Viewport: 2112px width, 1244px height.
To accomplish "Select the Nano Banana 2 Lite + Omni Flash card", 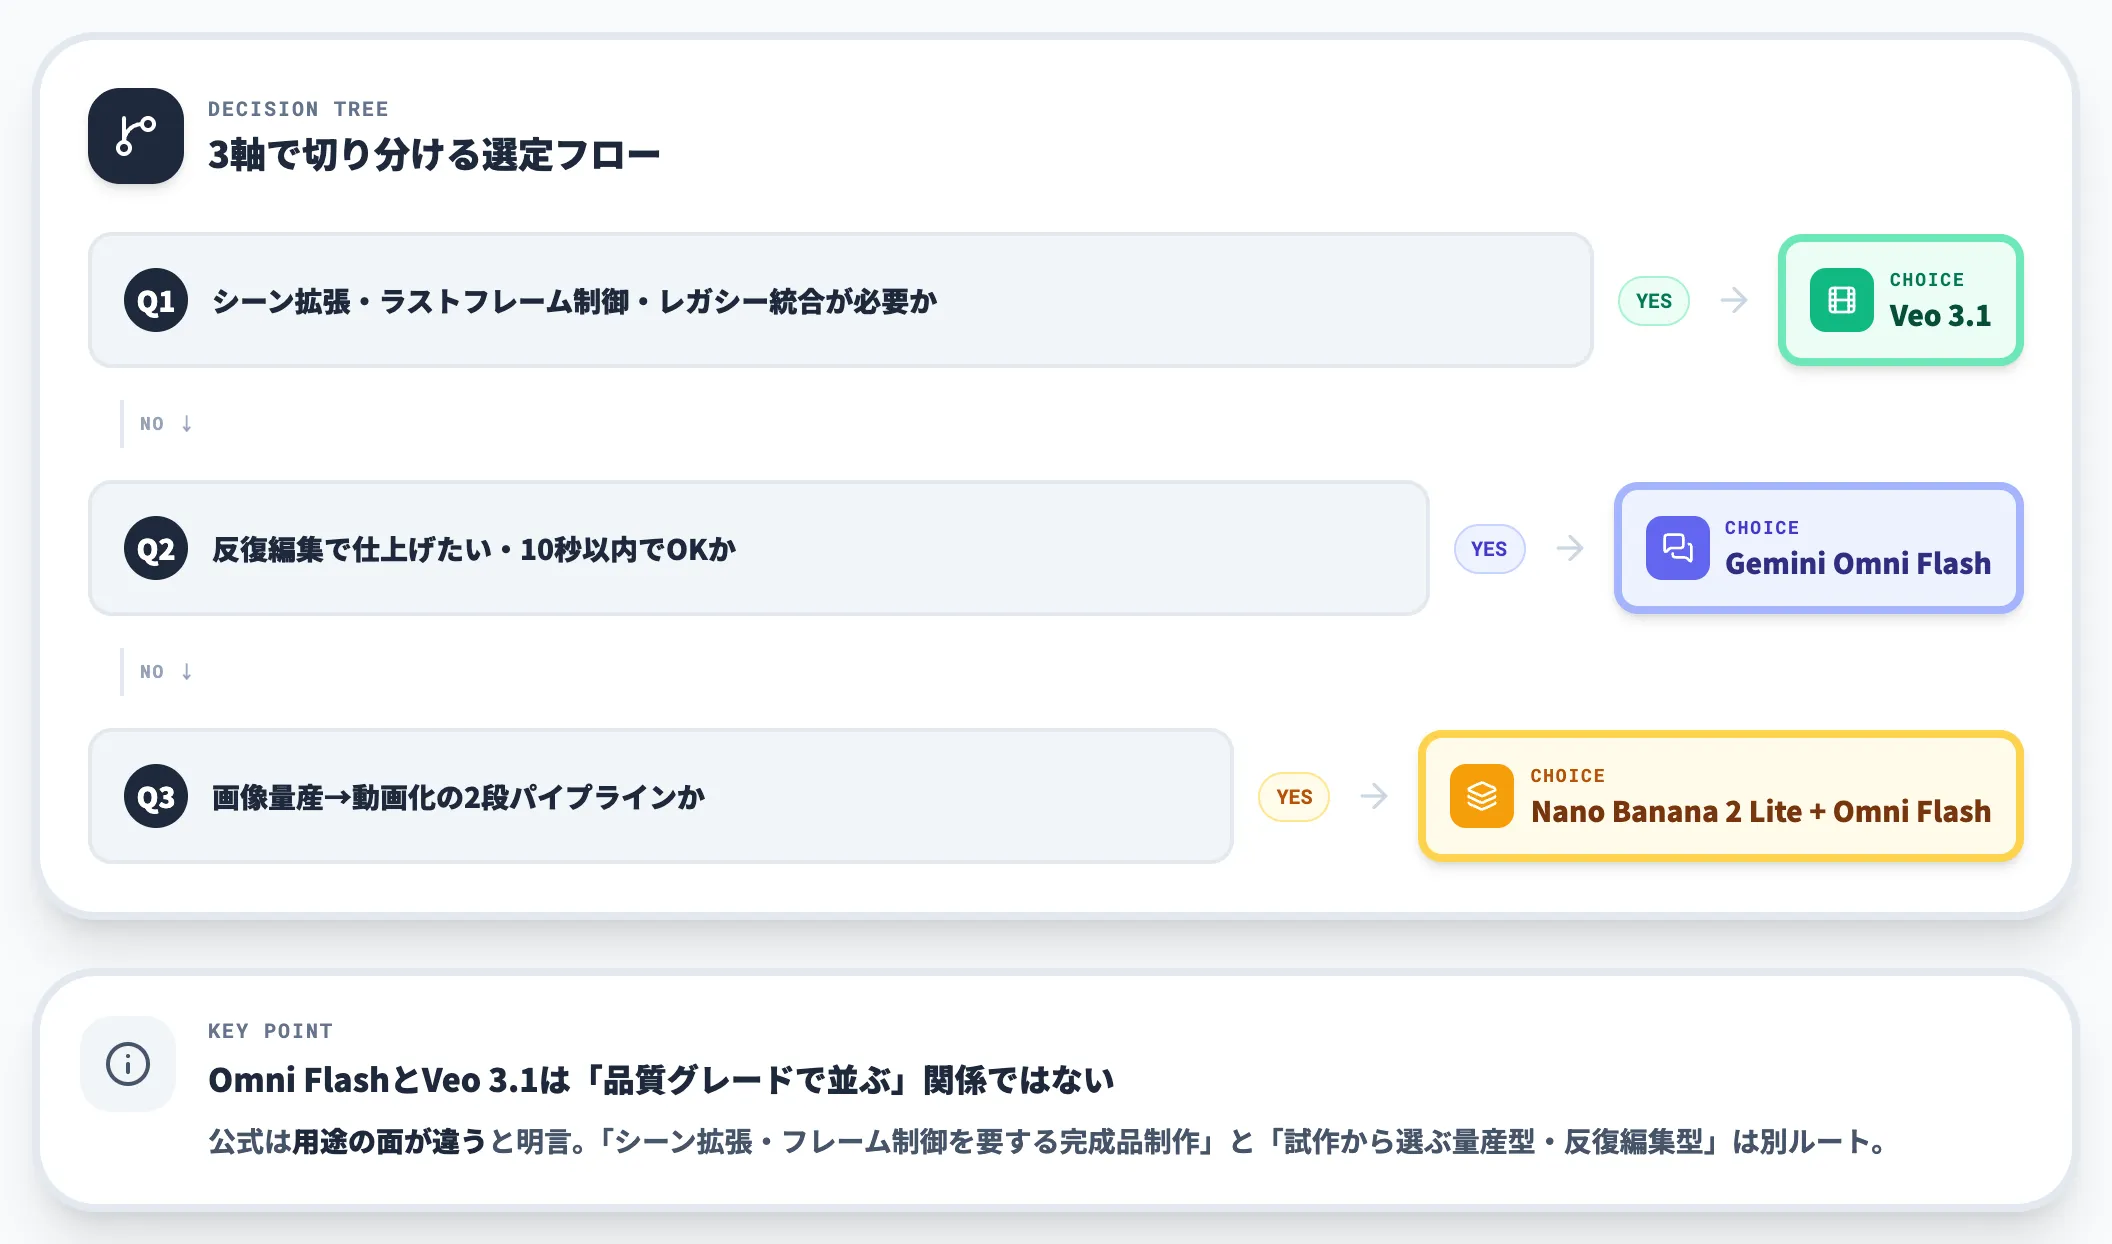I will pos(1720,796).
